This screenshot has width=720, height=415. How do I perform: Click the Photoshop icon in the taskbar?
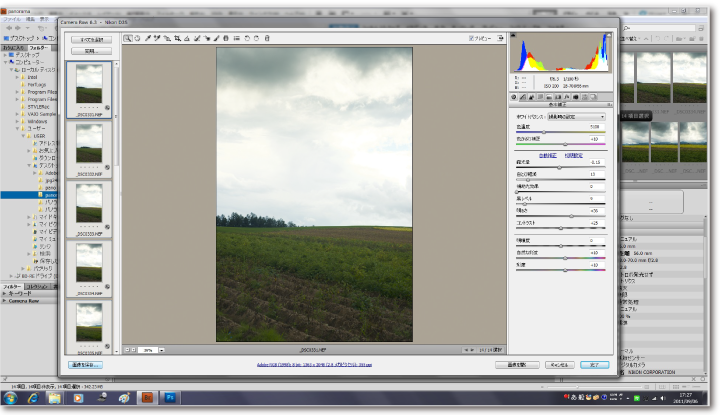click(170, 397)
